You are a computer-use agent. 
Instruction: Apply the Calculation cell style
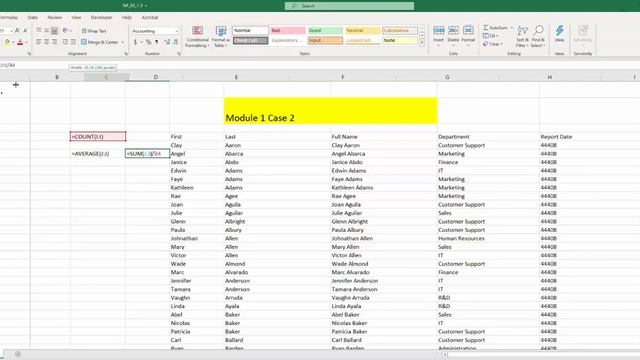[400, 31]
